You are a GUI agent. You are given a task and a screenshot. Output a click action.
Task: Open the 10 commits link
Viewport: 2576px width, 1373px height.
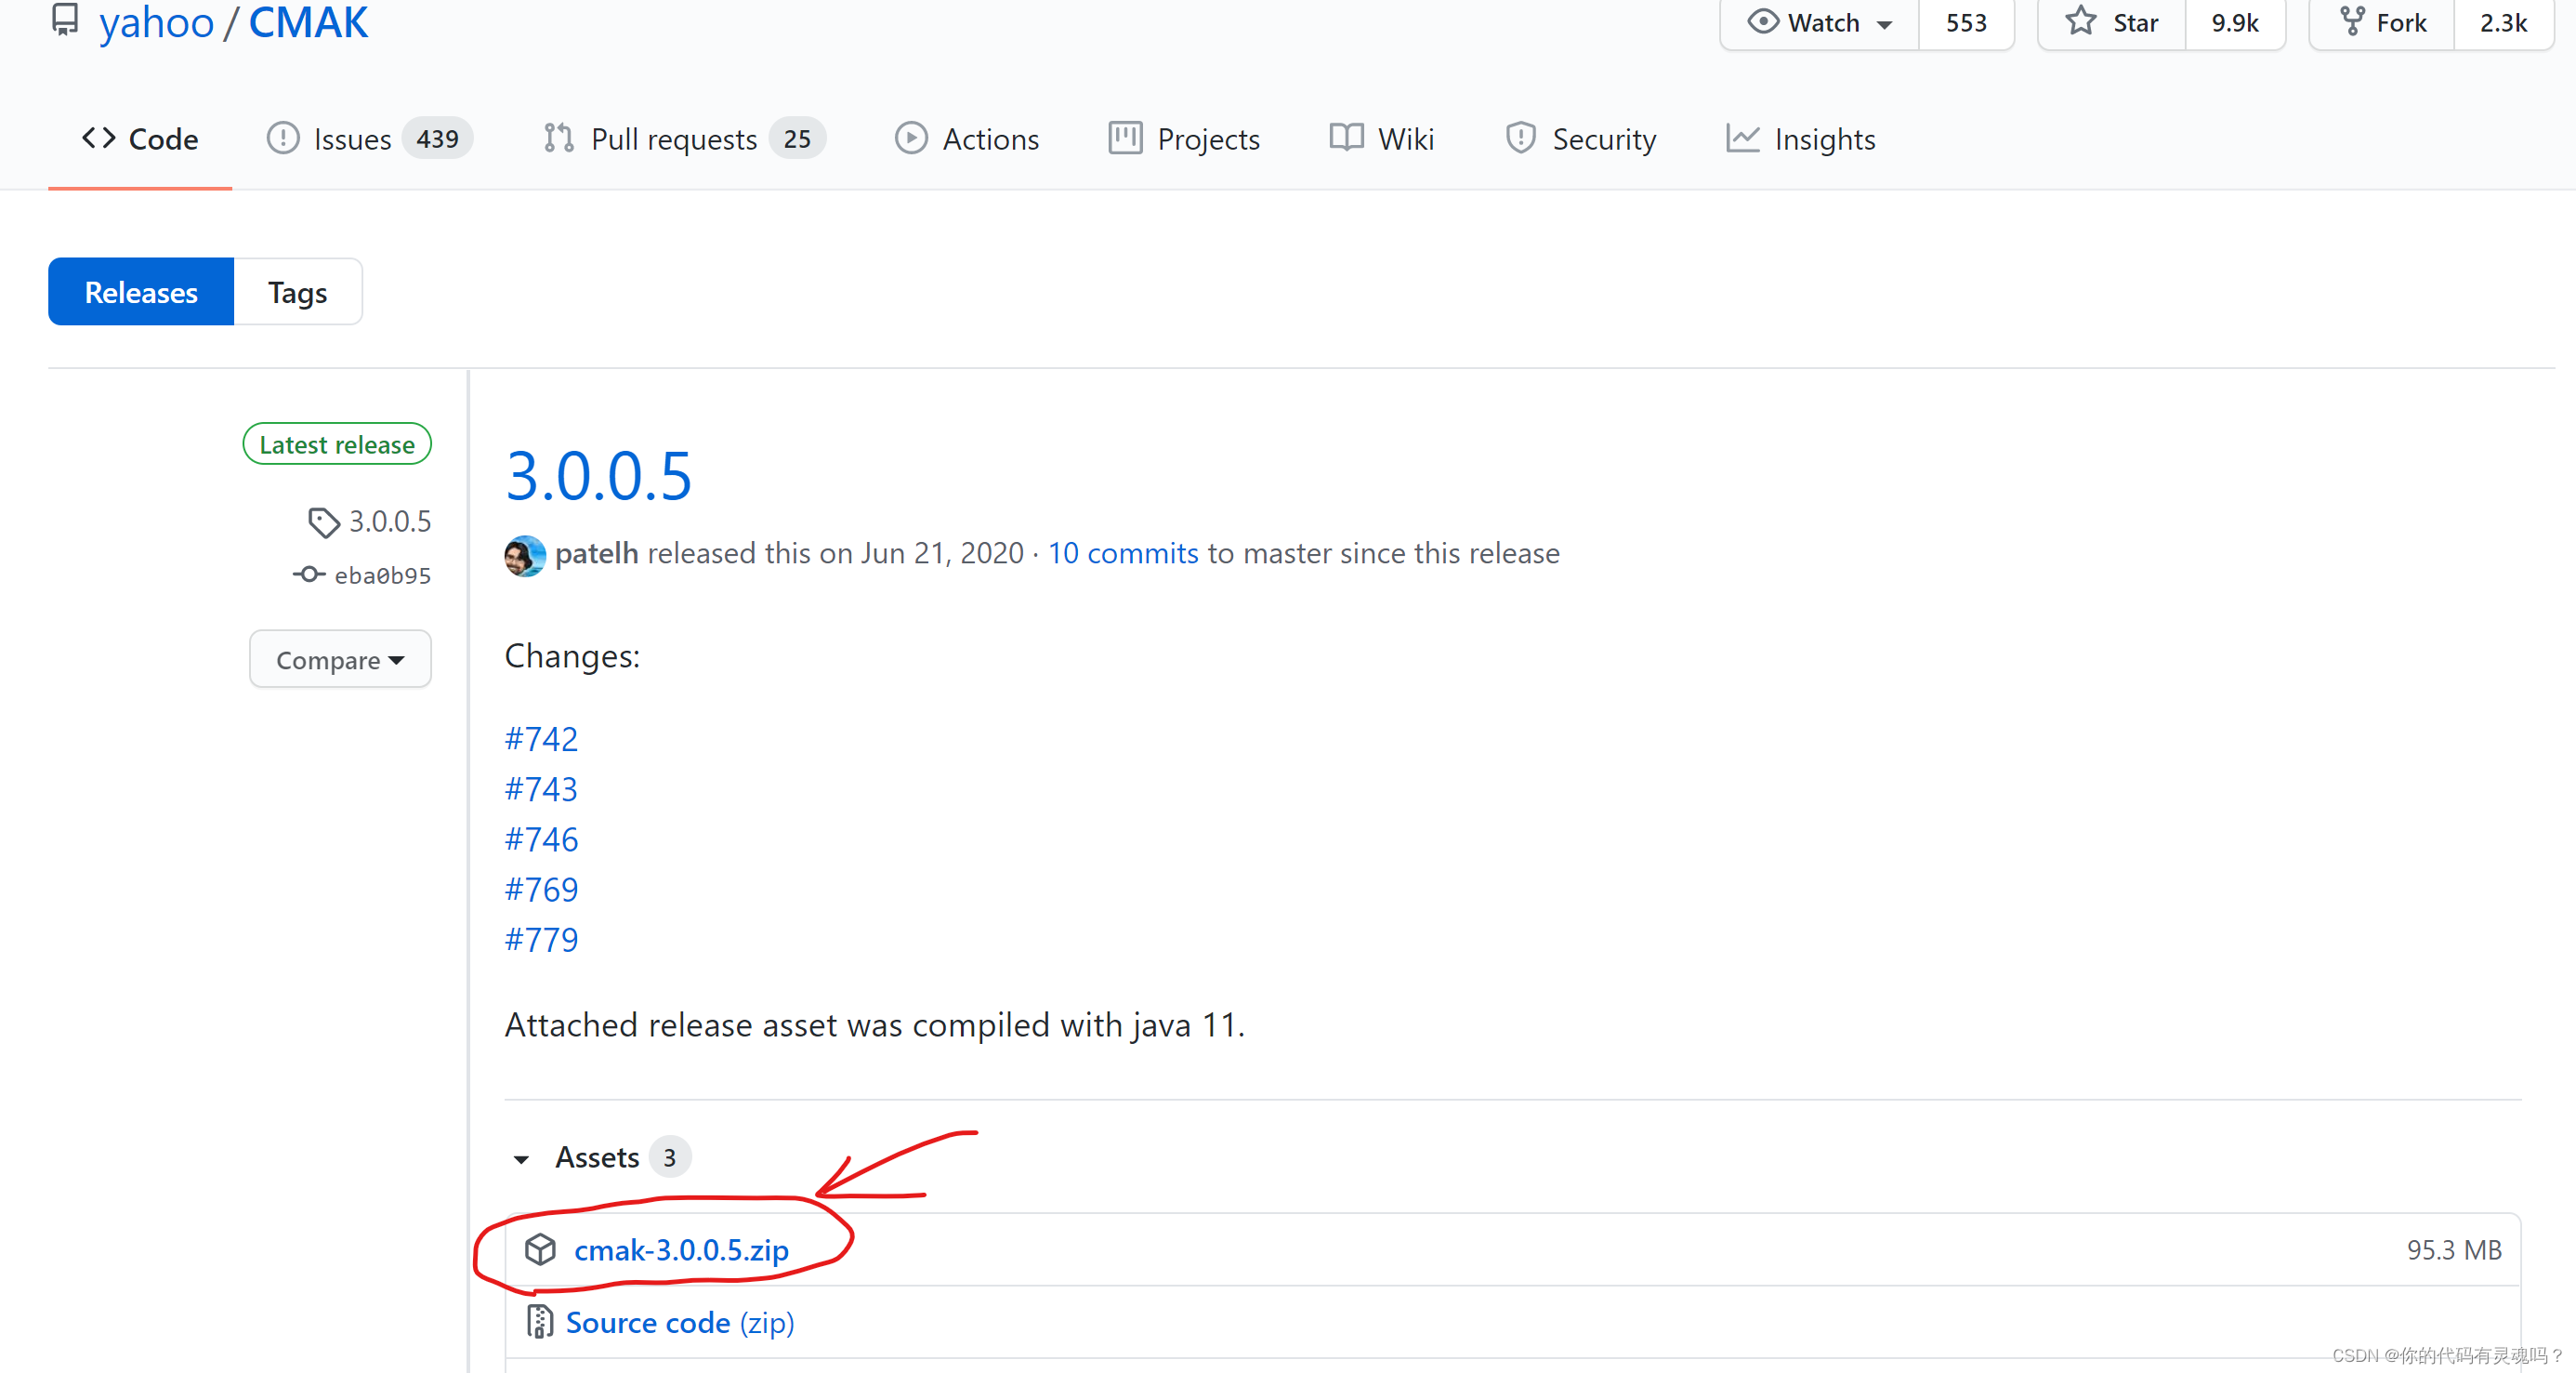[1123, 553]
